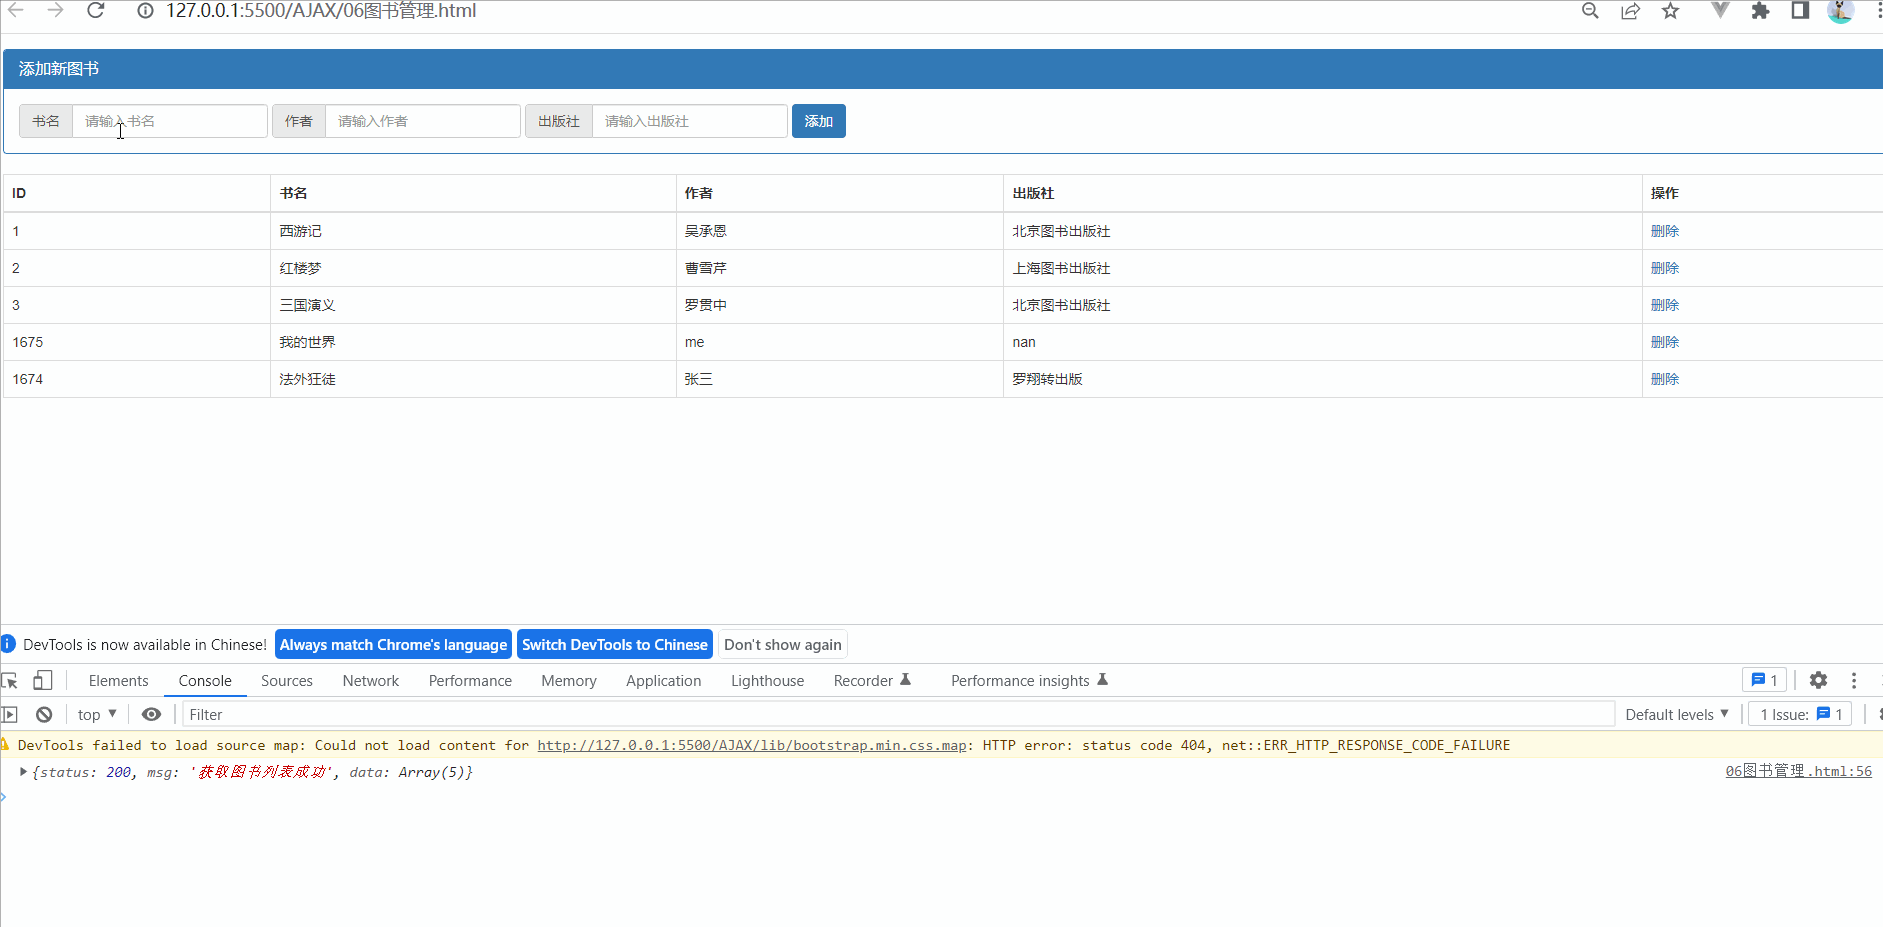Reload the current page
1883x927 pixels.
[x=95, y=11]
